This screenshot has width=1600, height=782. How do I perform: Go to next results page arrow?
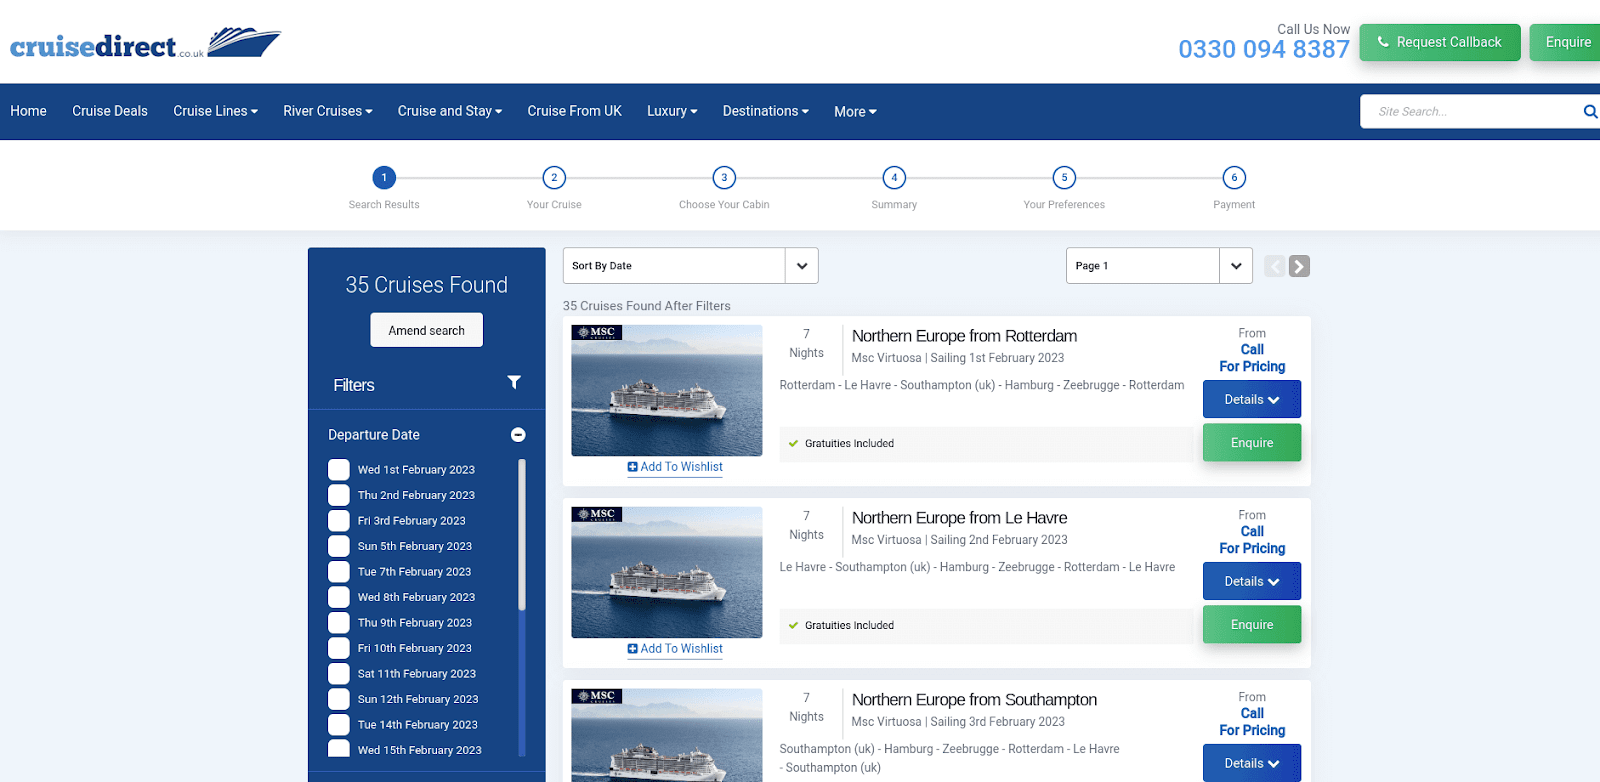click(1299, 266)
